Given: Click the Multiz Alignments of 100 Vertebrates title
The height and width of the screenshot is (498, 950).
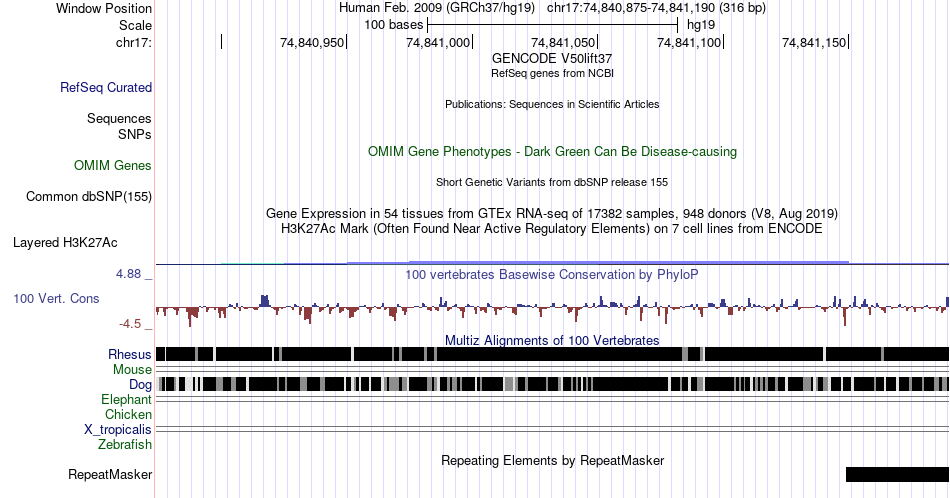Looking at the screenshot, I should click(552, 340).
